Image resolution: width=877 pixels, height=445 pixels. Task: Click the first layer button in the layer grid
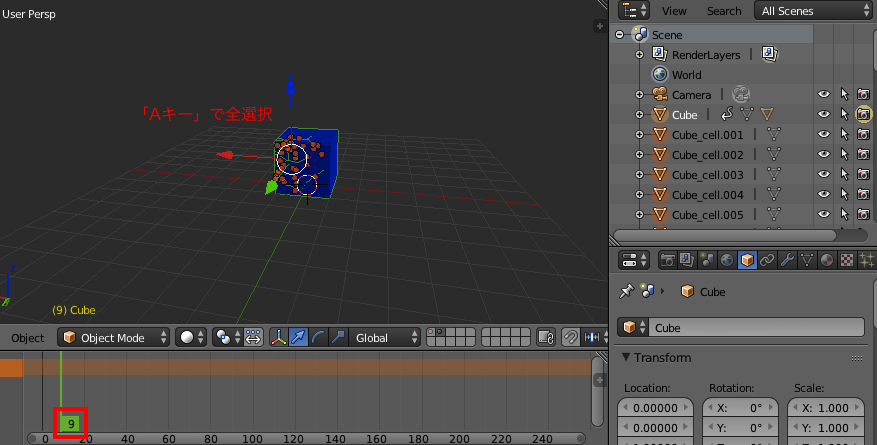(x=432, y=332)
